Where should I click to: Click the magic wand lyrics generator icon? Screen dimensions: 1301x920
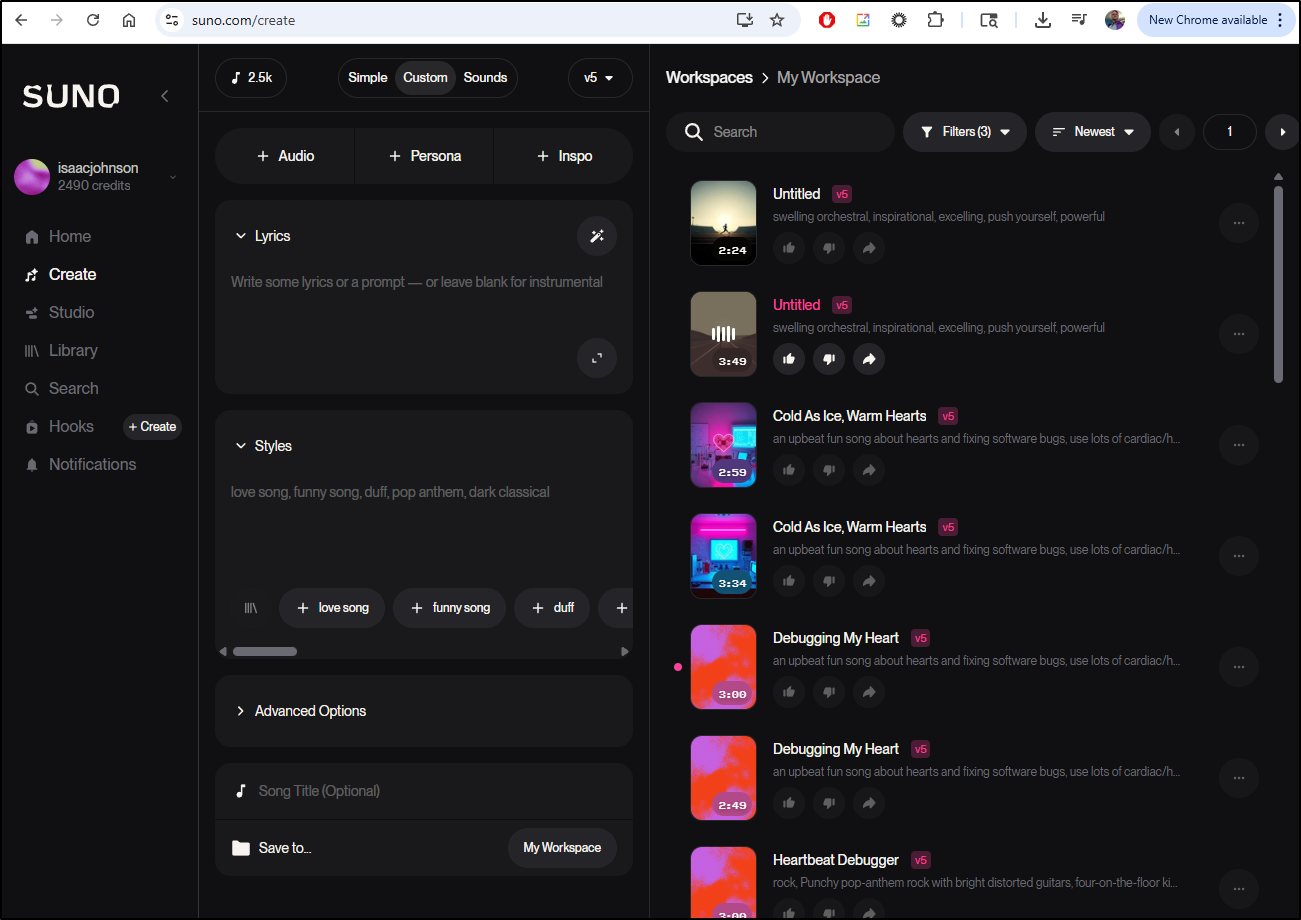click(597, 236)
